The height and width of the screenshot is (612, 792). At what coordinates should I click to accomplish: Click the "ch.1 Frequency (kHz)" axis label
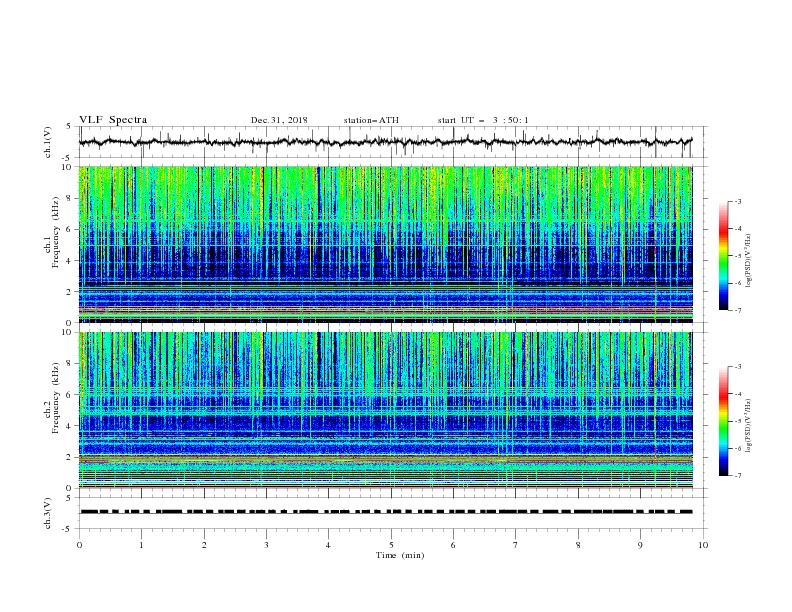tap(52, 233)
